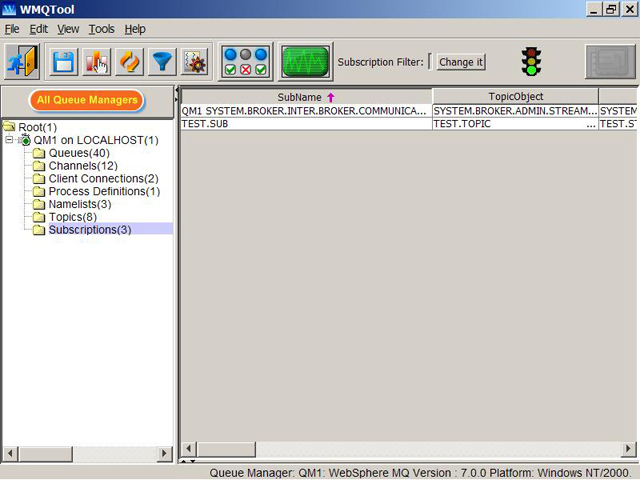Click the TopicObject column header
The image size is (640, 480).
click(516, 96)
